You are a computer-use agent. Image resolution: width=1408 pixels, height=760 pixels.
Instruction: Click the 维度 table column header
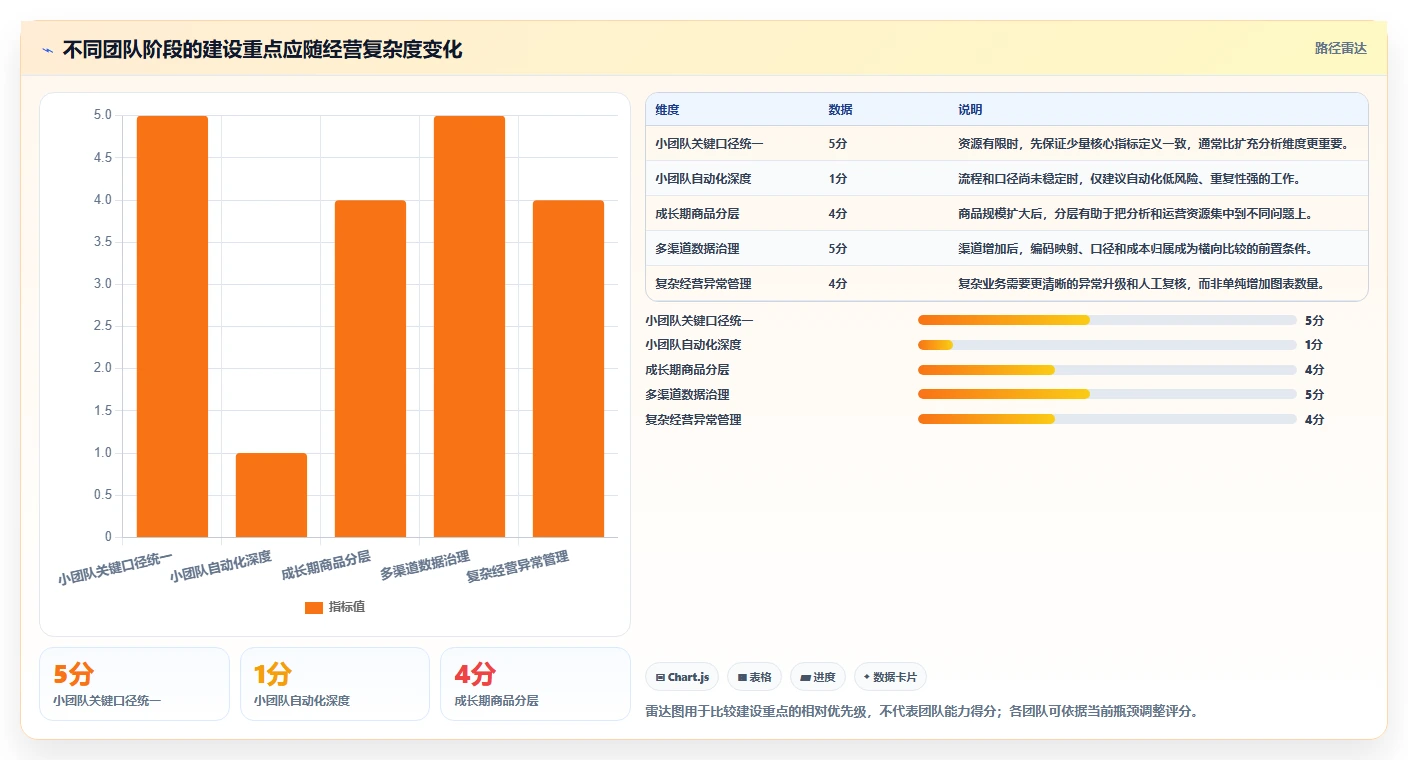click(667, 110)
